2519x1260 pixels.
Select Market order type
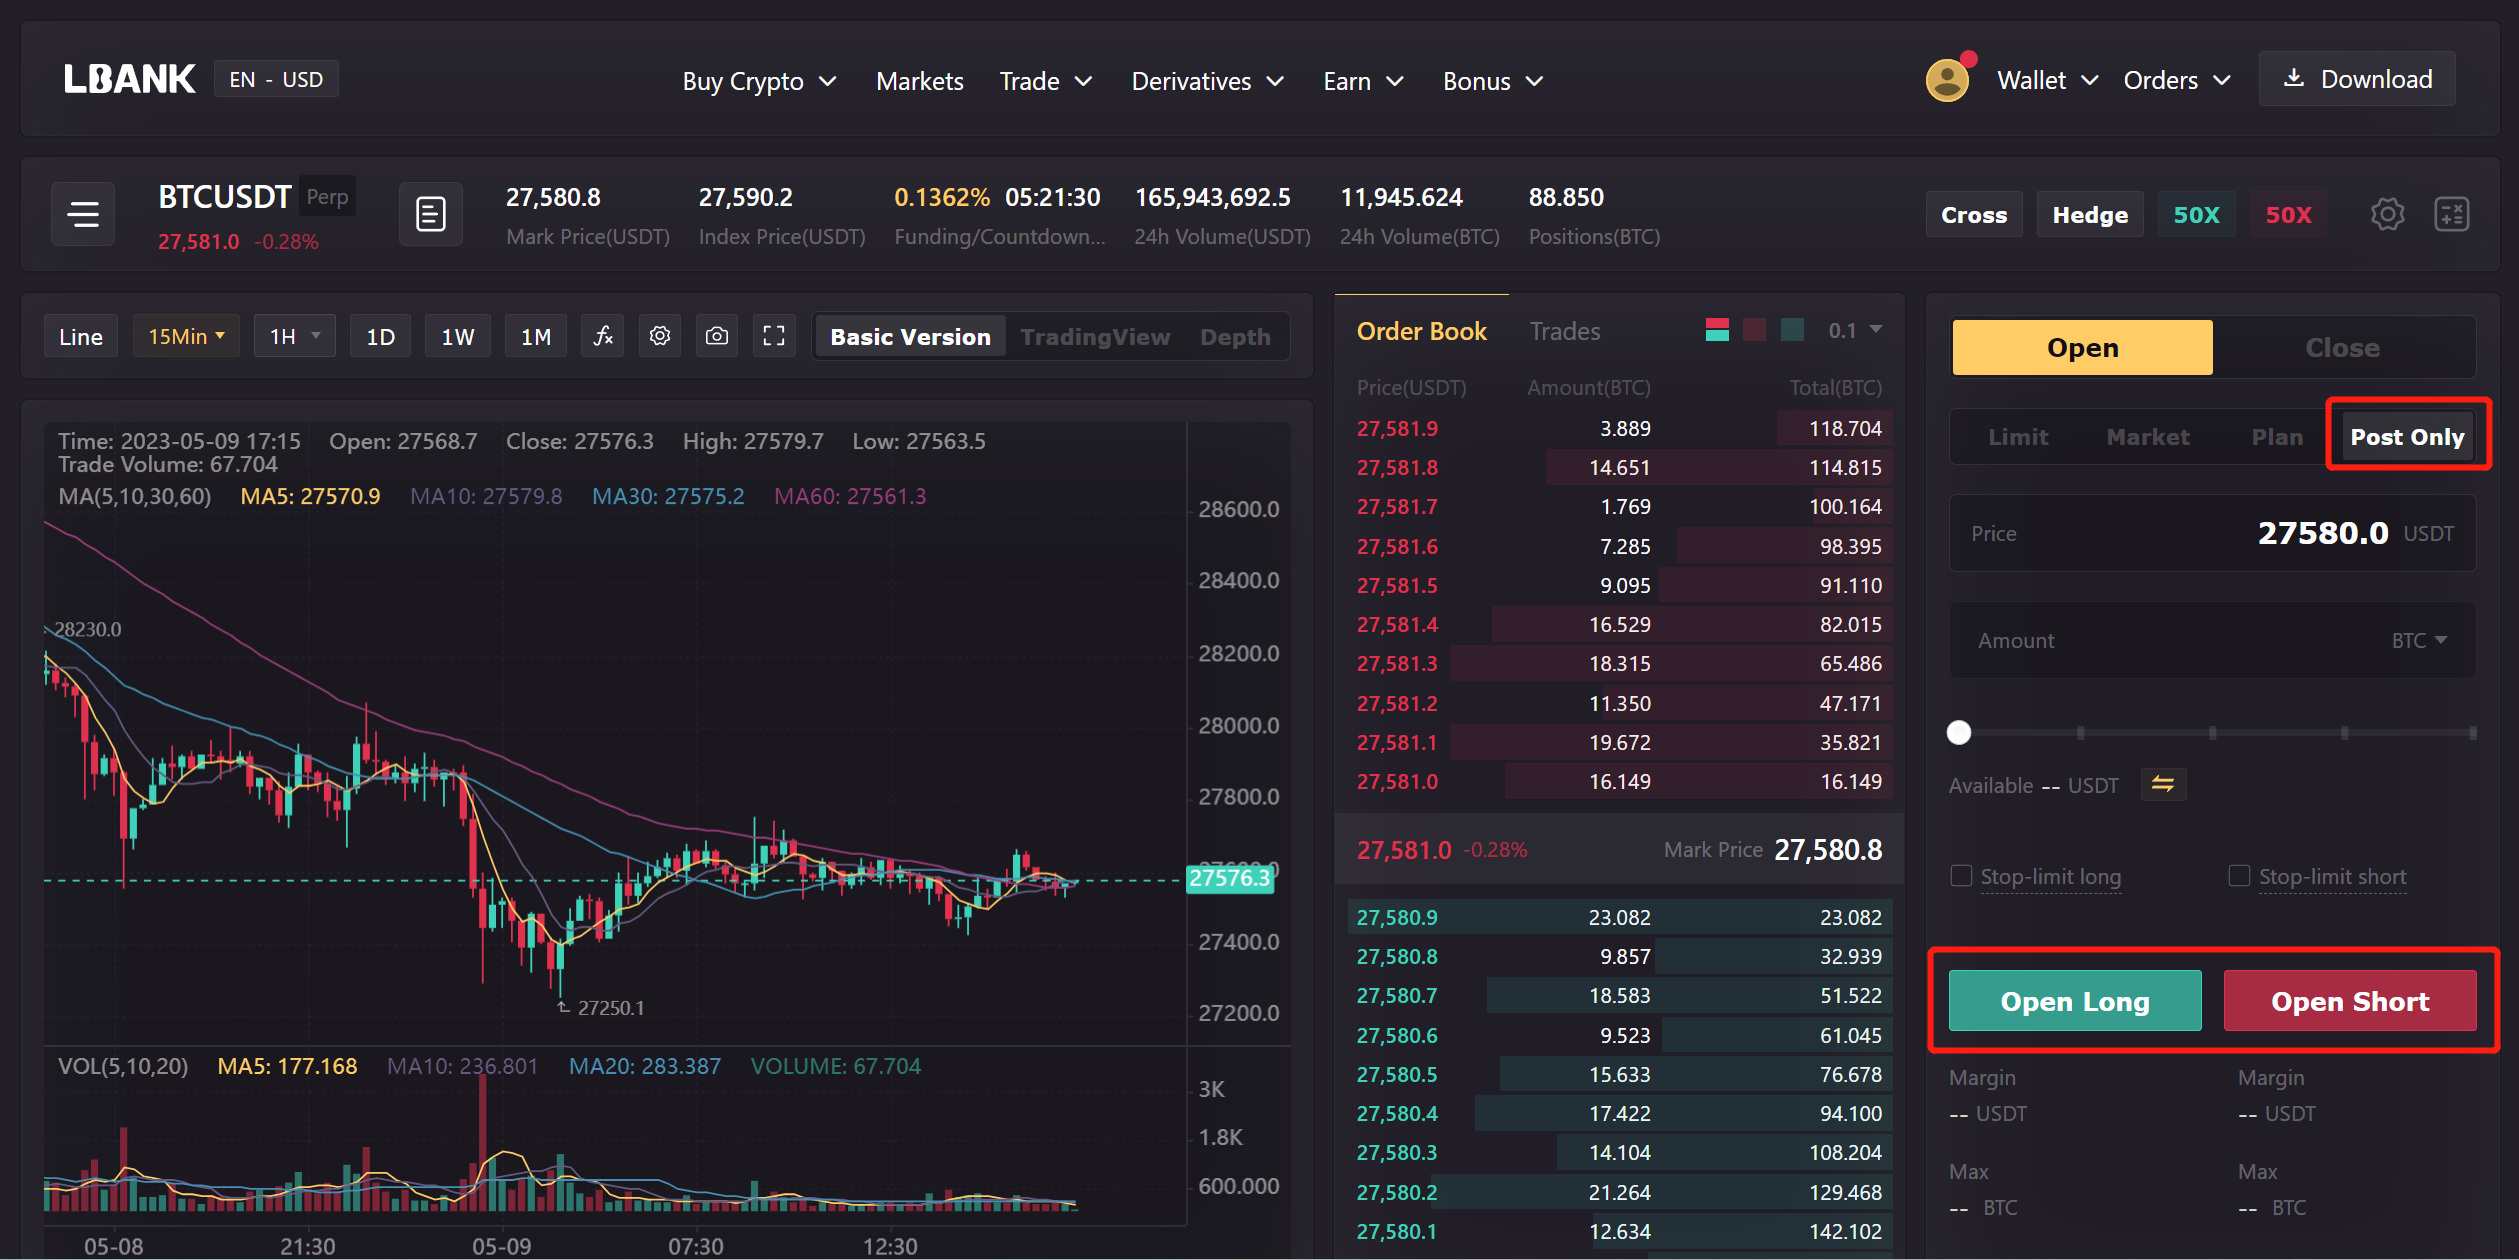click(2147, 437)
